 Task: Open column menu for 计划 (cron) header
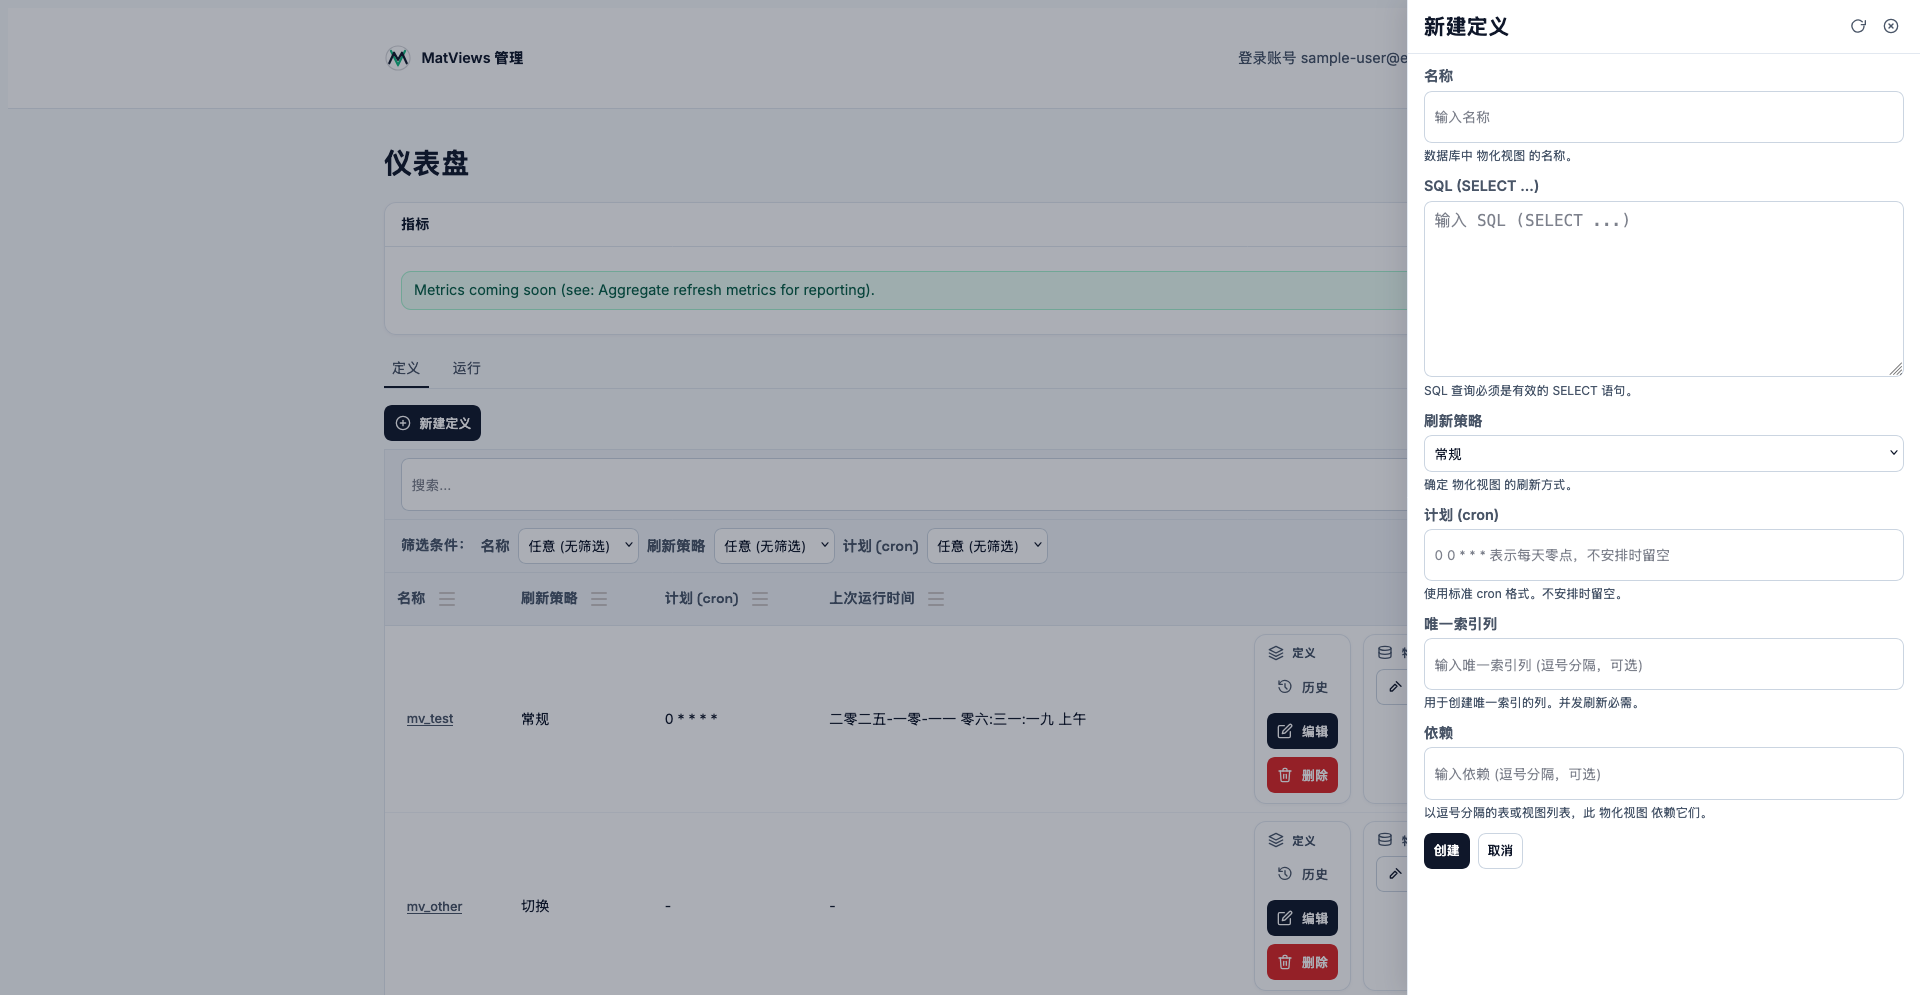pos(760,599)
